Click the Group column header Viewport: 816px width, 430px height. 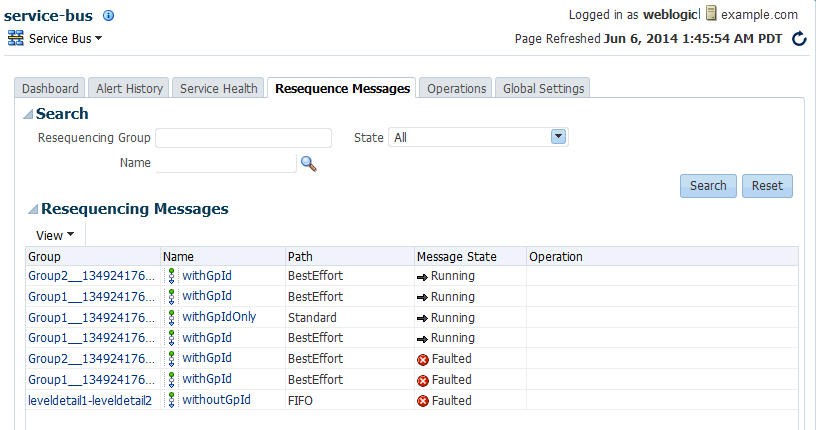pos(93,257)
